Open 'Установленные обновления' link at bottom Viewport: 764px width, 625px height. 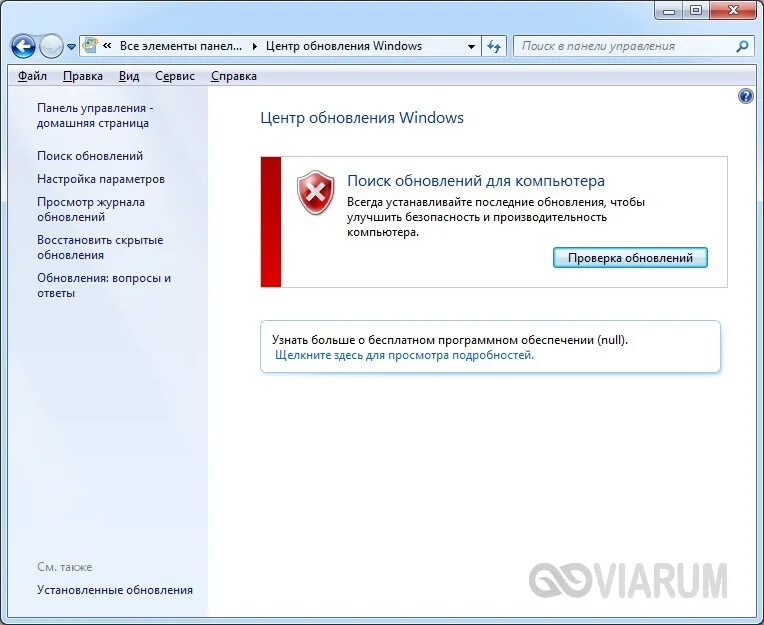[x=115, y=590]
